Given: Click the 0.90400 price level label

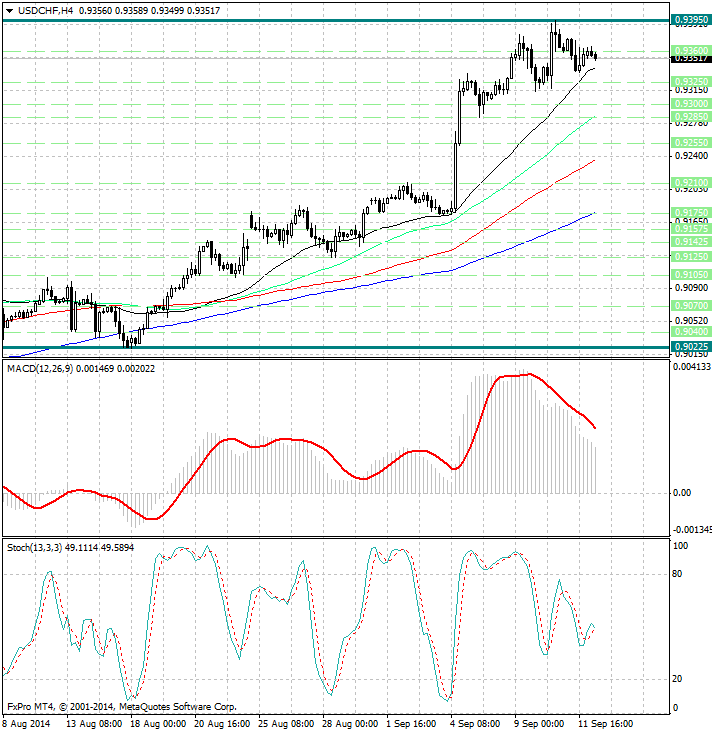Looking at the screenshot, I should click(691, 331).
